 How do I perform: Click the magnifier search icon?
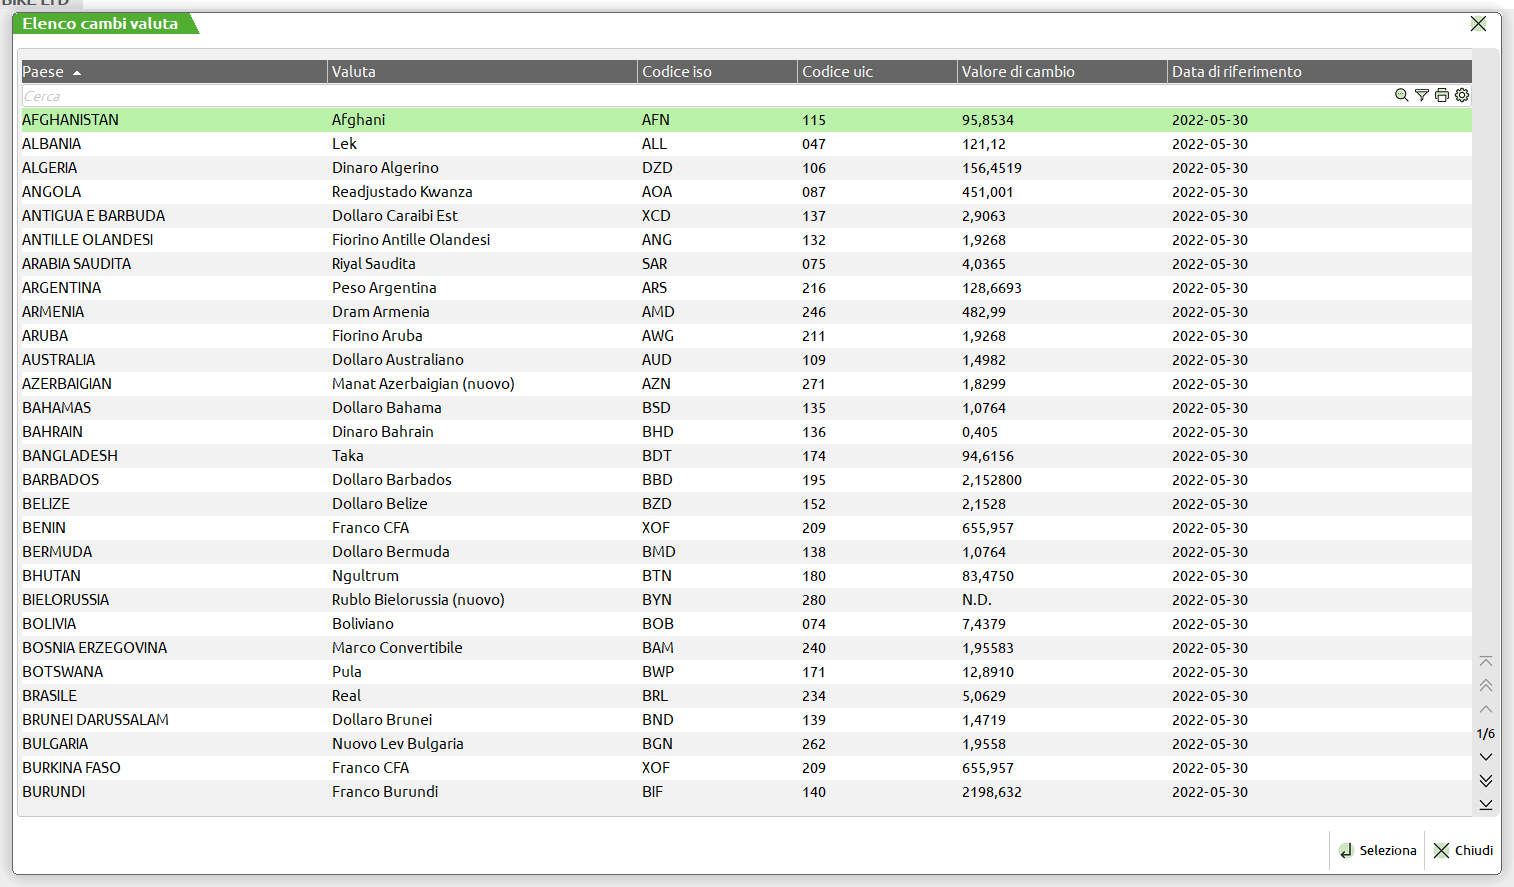click(1401, 95)
